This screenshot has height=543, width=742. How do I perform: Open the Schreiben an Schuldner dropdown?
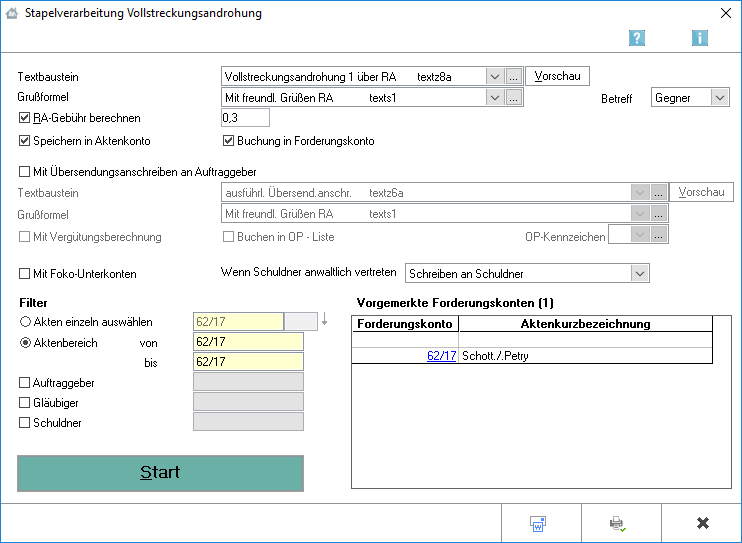pyautogui.click(x=640, y=273)
